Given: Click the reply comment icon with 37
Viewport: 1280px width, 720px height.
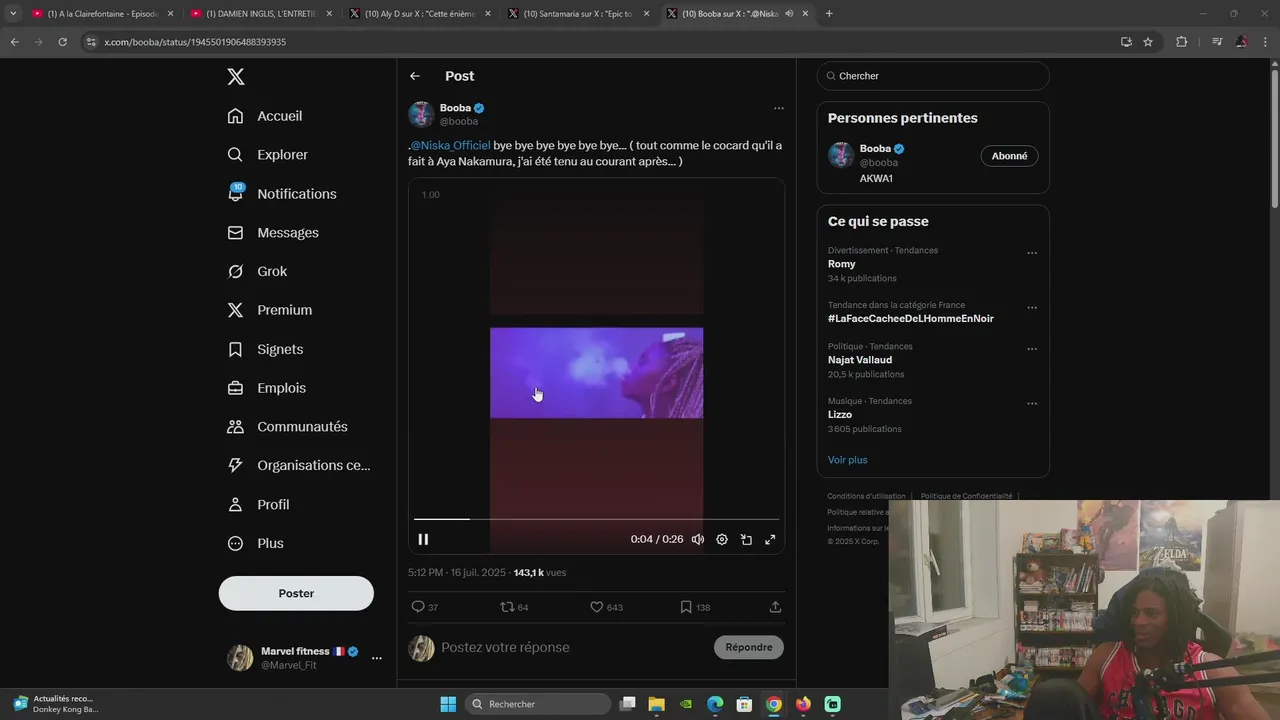Looking at the screenshot, I should 424,607.
